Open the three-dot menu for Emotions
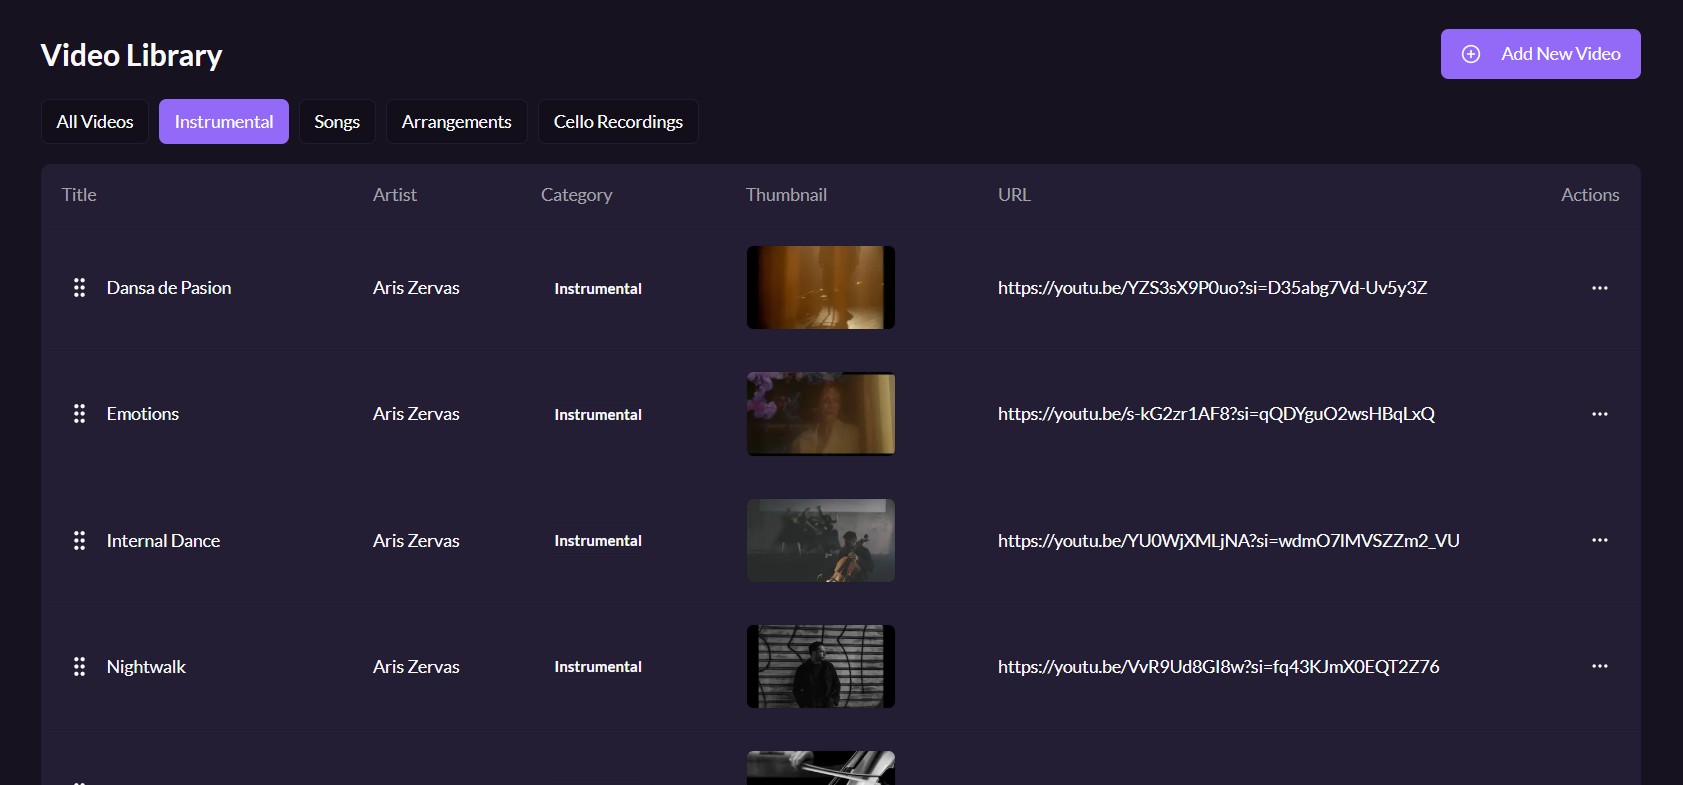 tap(1599, 414)
